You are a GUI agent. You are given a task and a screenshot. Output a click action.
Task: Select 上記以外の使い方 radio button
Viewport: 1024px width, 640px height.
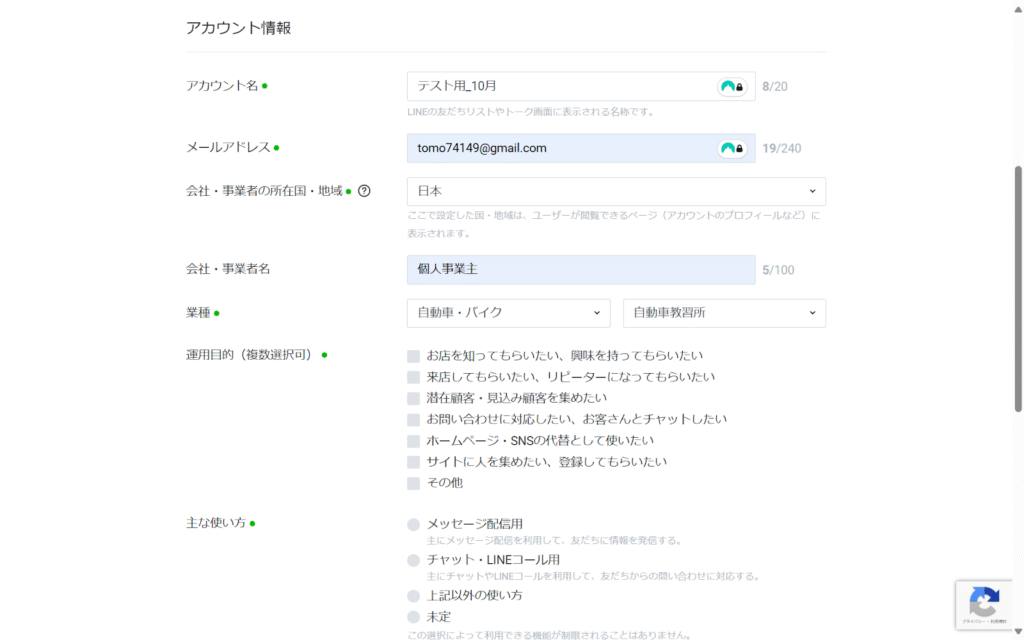[414, 596]
